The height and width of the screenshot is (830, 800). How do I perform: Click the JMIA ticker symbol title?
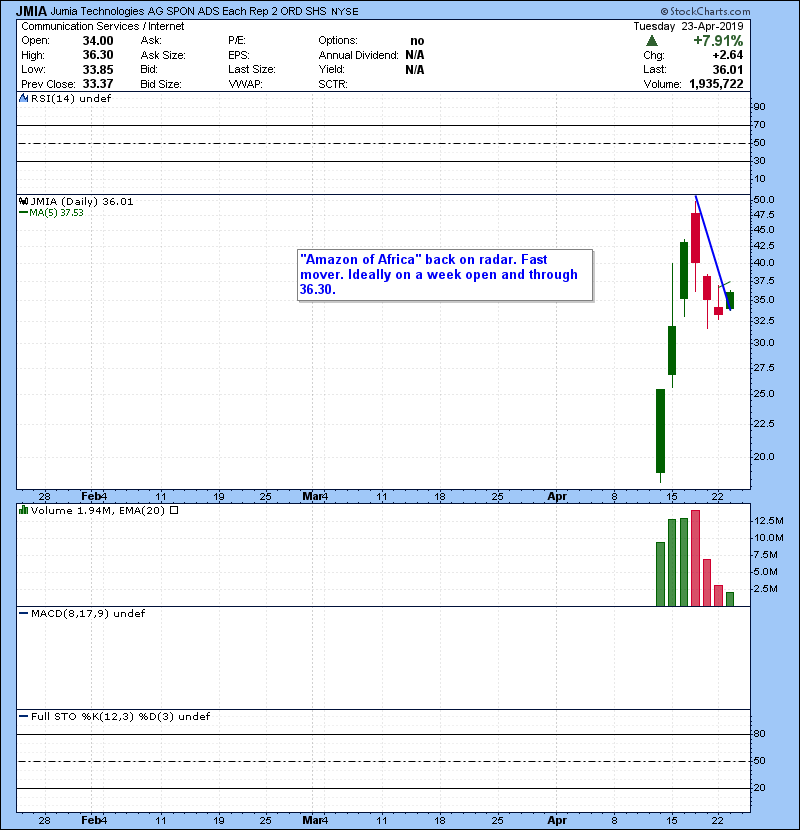(32, 11)
